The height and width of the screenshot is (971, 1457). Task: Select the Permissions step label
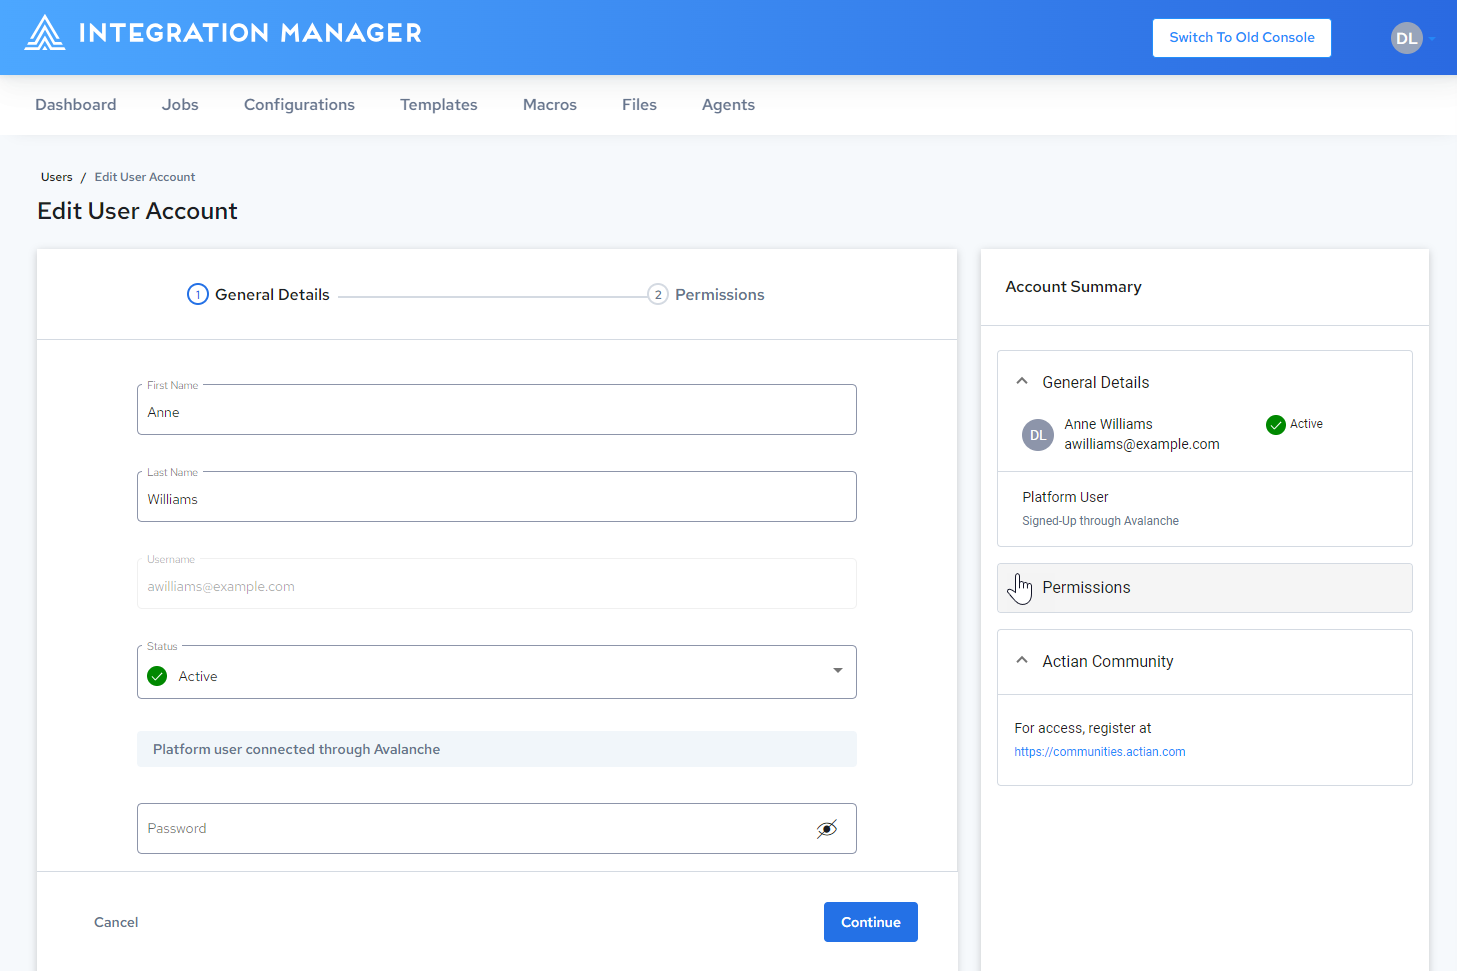pos(720,295)
